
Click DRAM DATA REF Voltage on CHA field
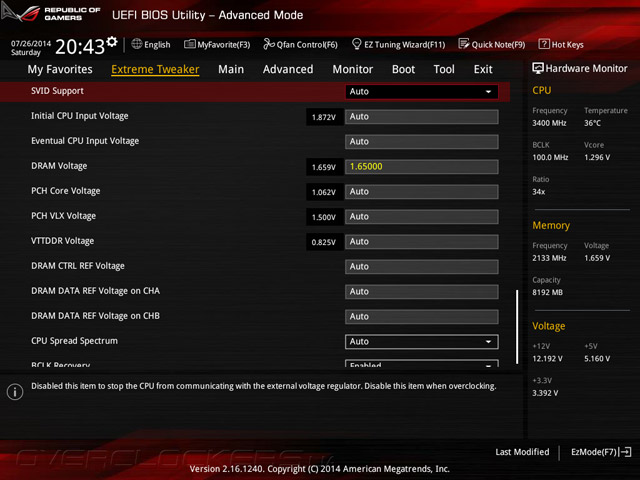coord(422,292)
